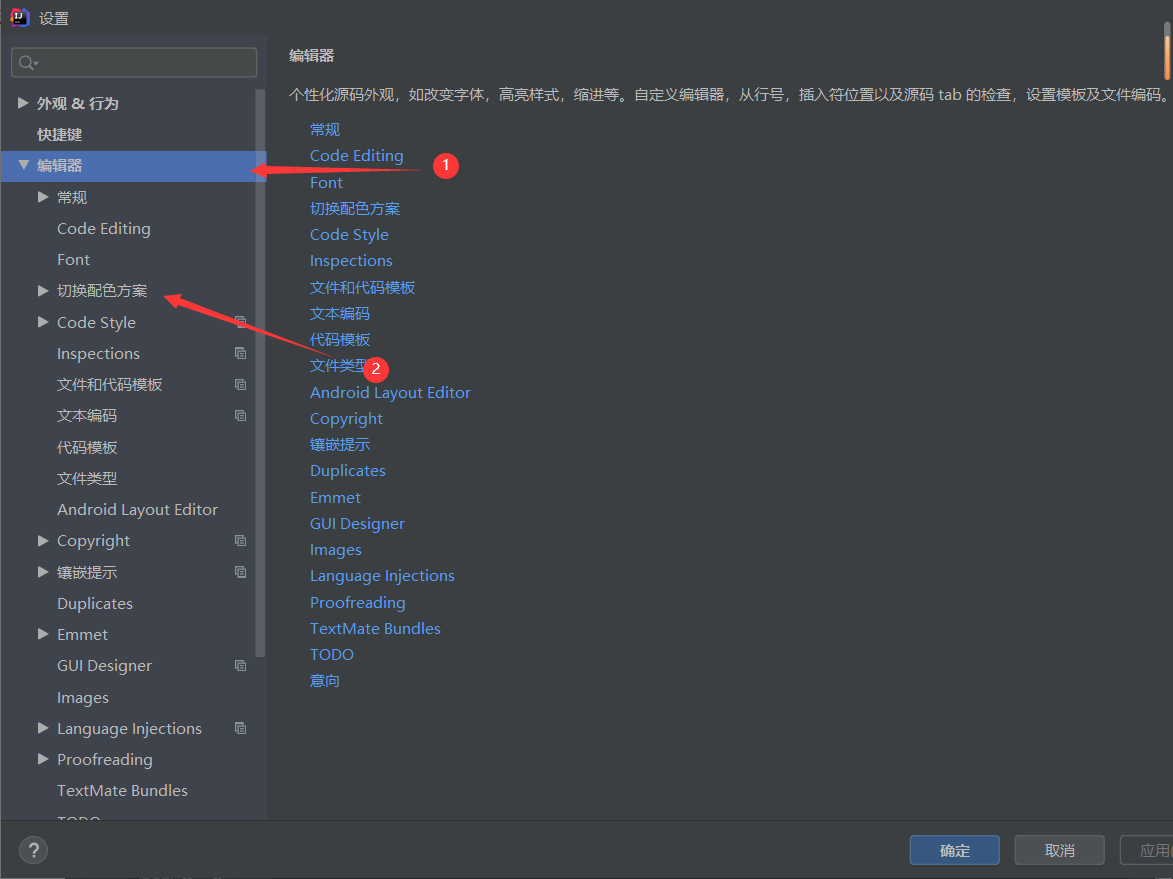Viewport: 1173px width, 879px height.
Task: Open the 文本编码 link
Action: (340, 313)
